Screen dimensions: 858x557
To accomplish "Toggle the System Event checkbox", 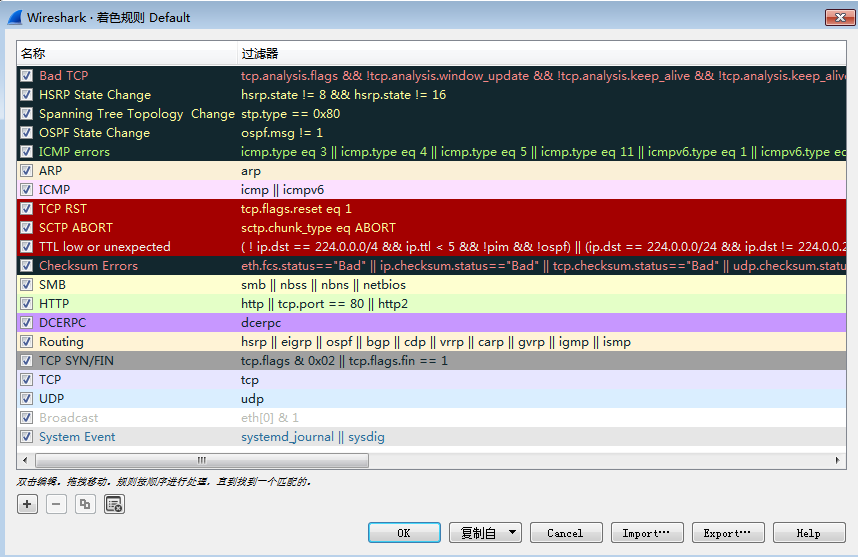I will coord(26,437).
